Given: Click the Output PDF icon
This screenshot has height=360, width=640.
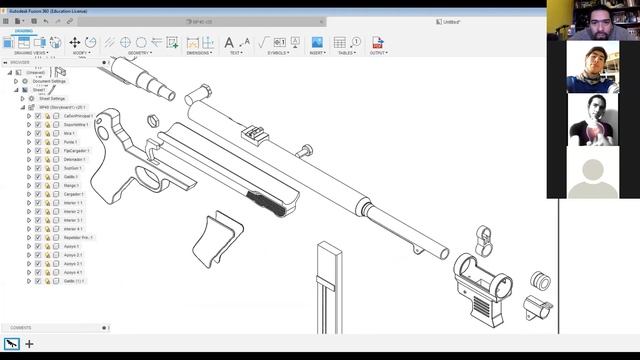Looking at the screenshot, I should 378,42.
